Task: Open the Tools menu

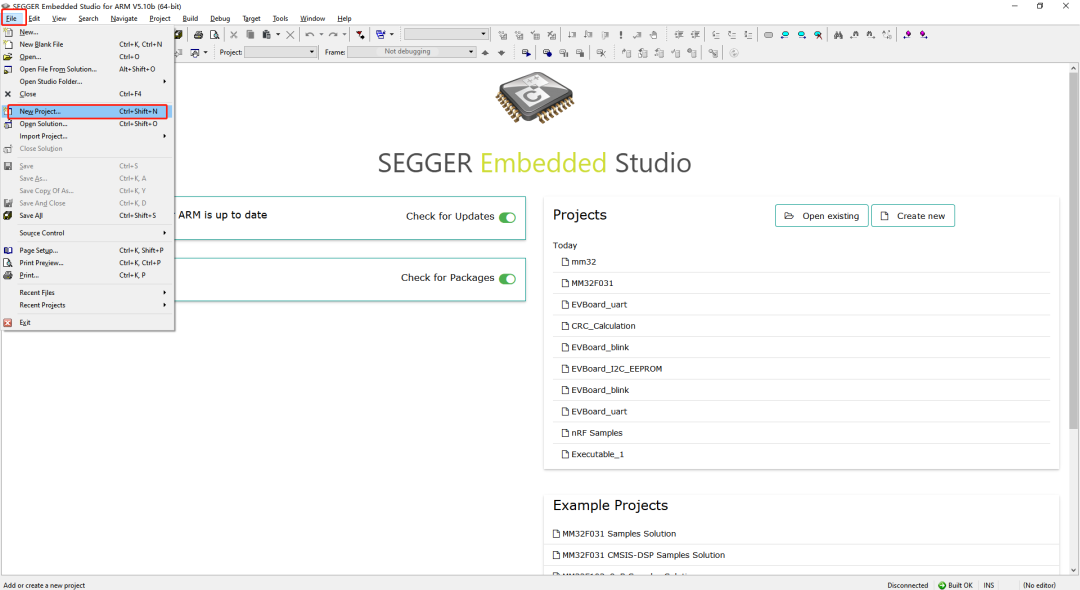Action: click(280, 19)
